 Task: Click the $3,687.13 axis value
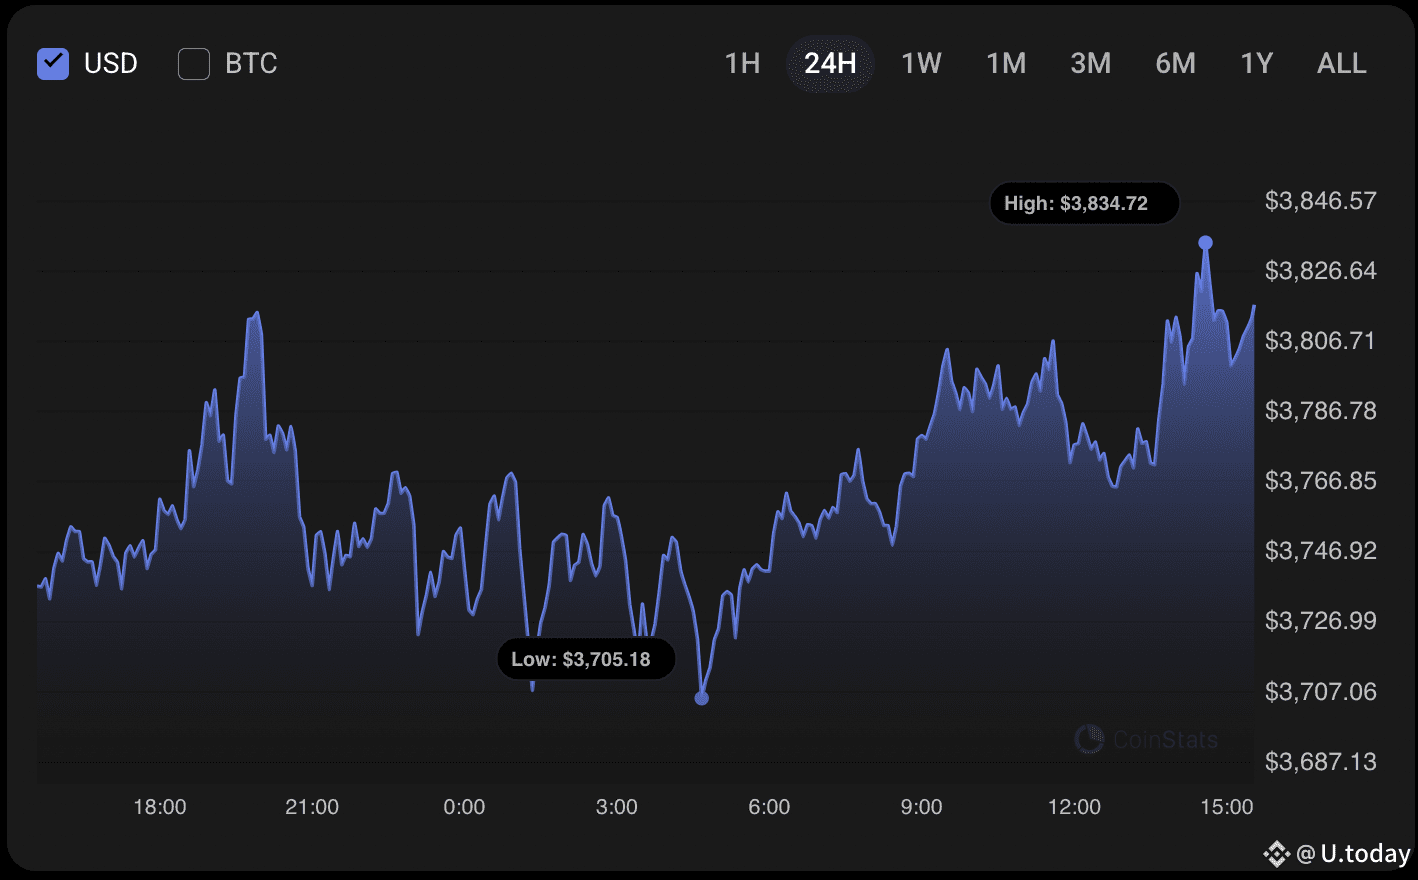coord(1320,762)
